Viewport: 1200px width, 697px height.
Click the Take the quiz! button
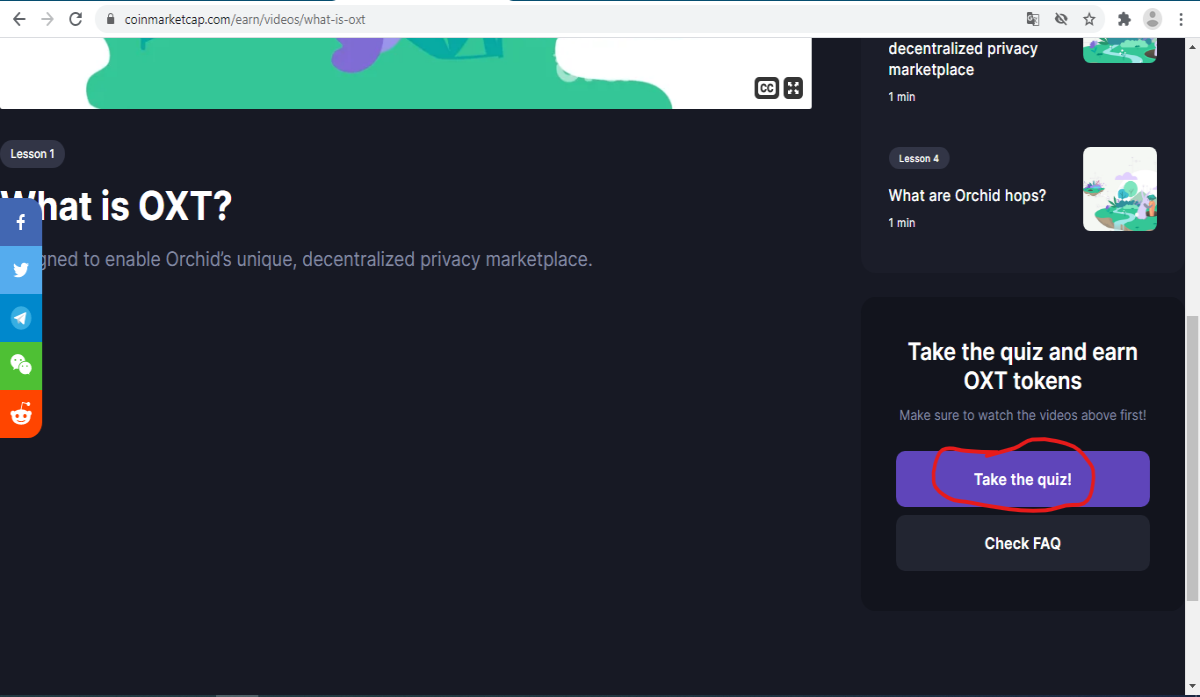pos(1022,479)
